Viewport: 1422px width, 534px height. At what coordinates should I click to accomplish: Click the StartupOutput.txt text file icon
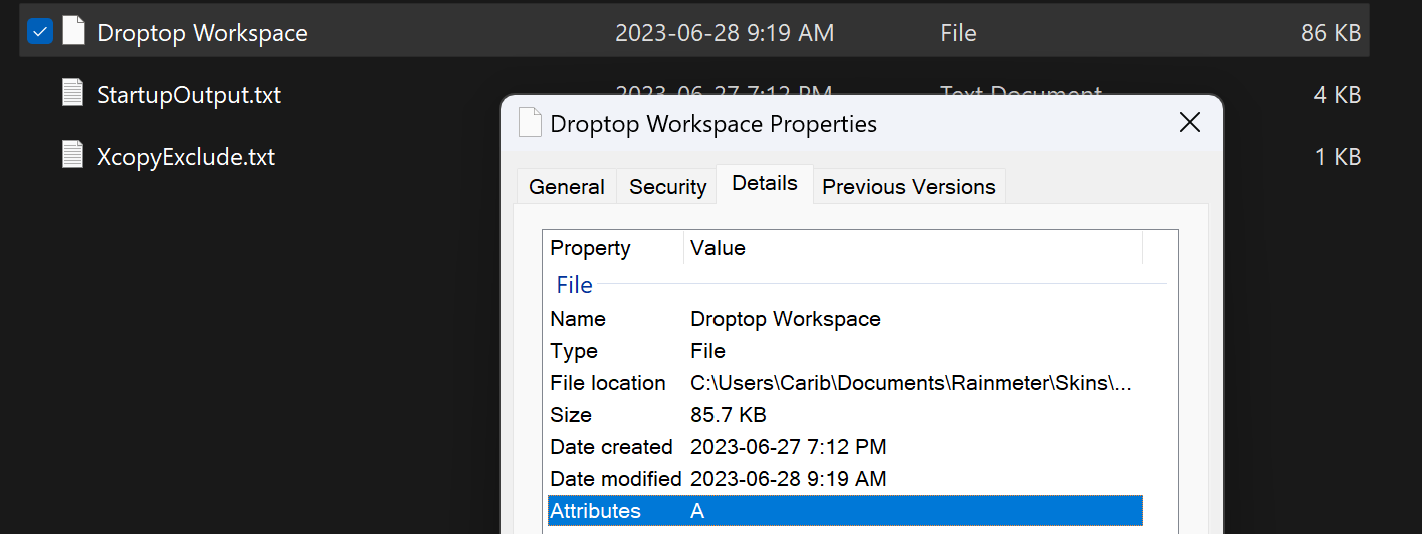[72, 92]
